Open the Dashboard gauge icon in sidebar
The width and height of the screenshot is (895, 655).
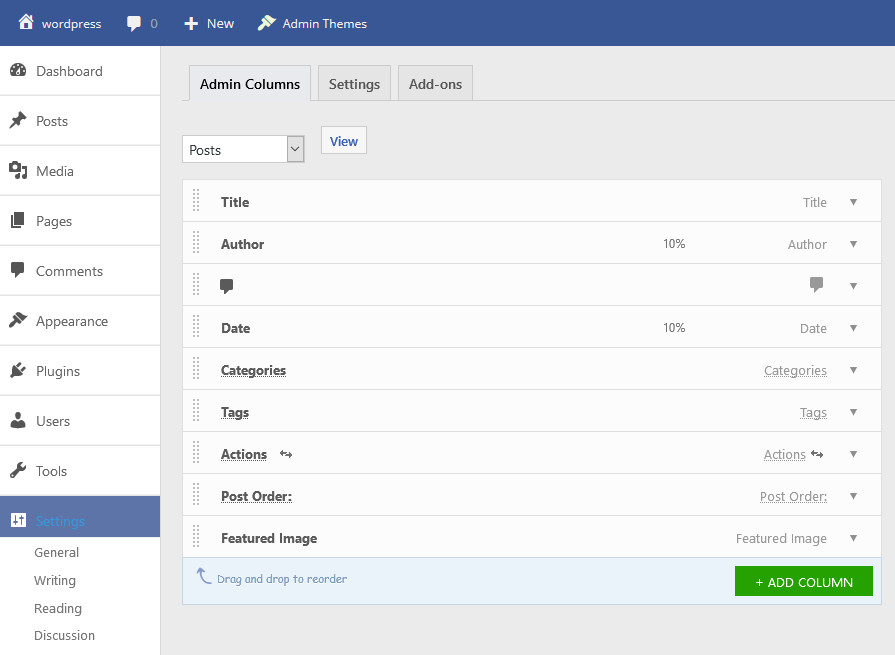(18, 71)
